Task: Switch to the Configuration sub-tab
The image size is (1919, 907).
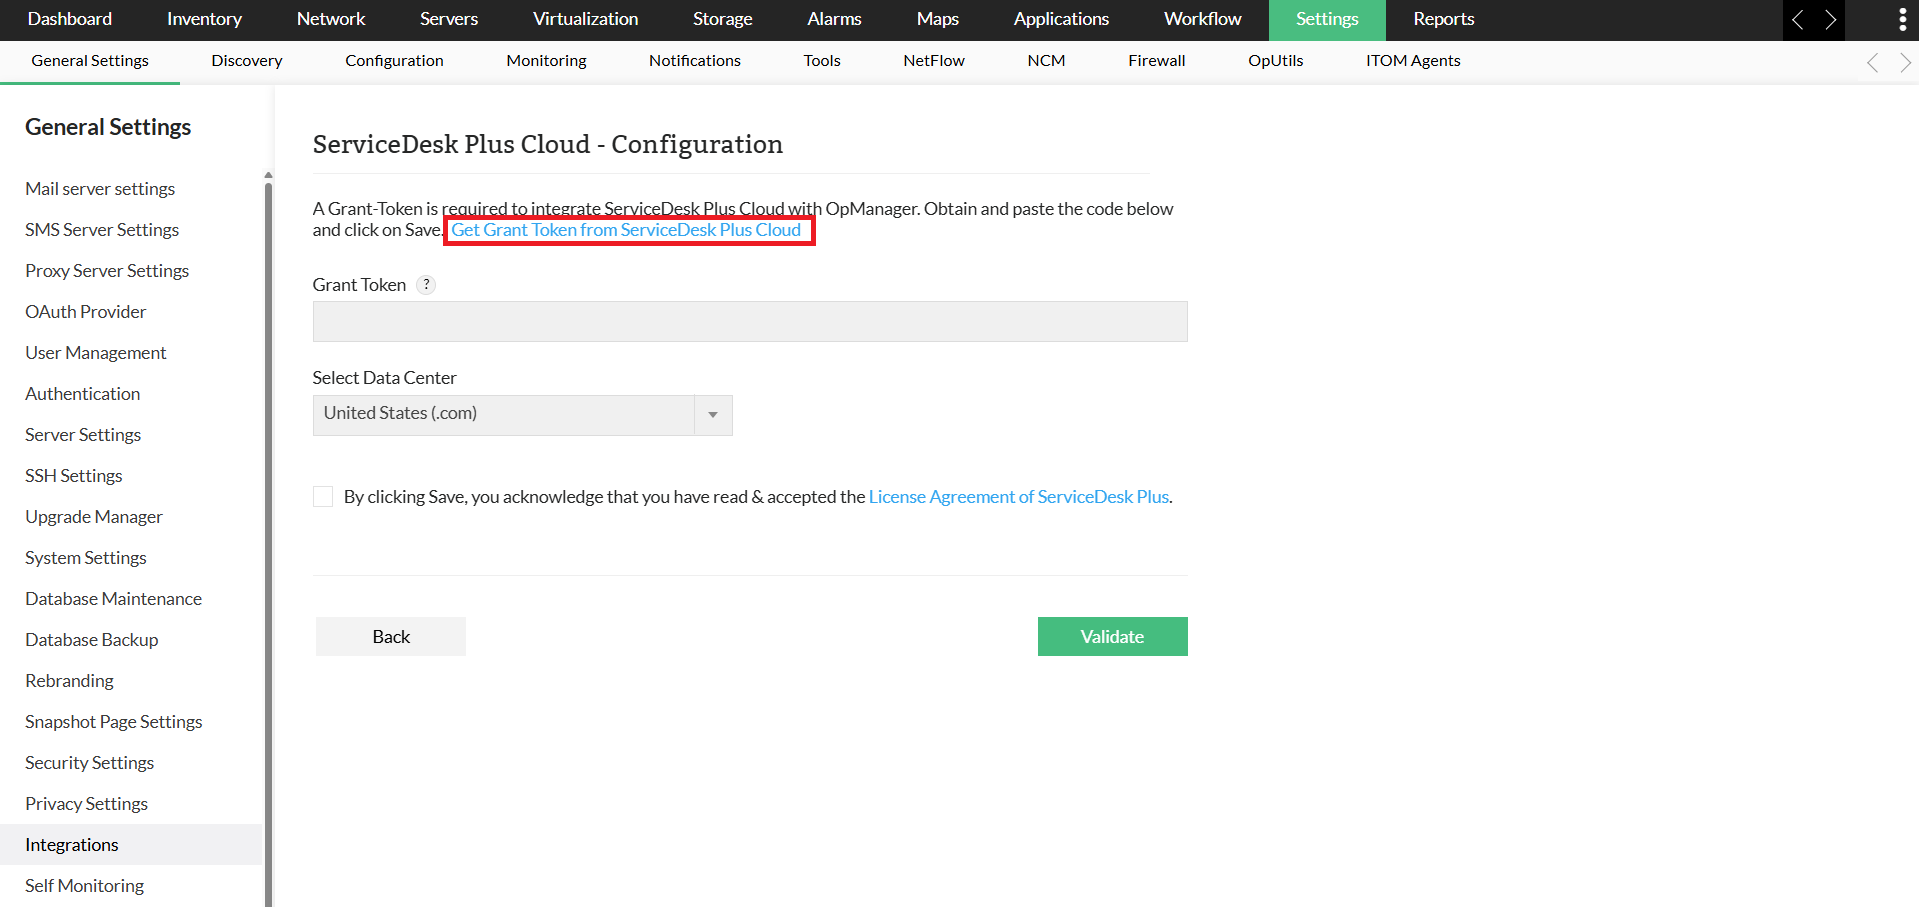Action: (x=394, y=61)
